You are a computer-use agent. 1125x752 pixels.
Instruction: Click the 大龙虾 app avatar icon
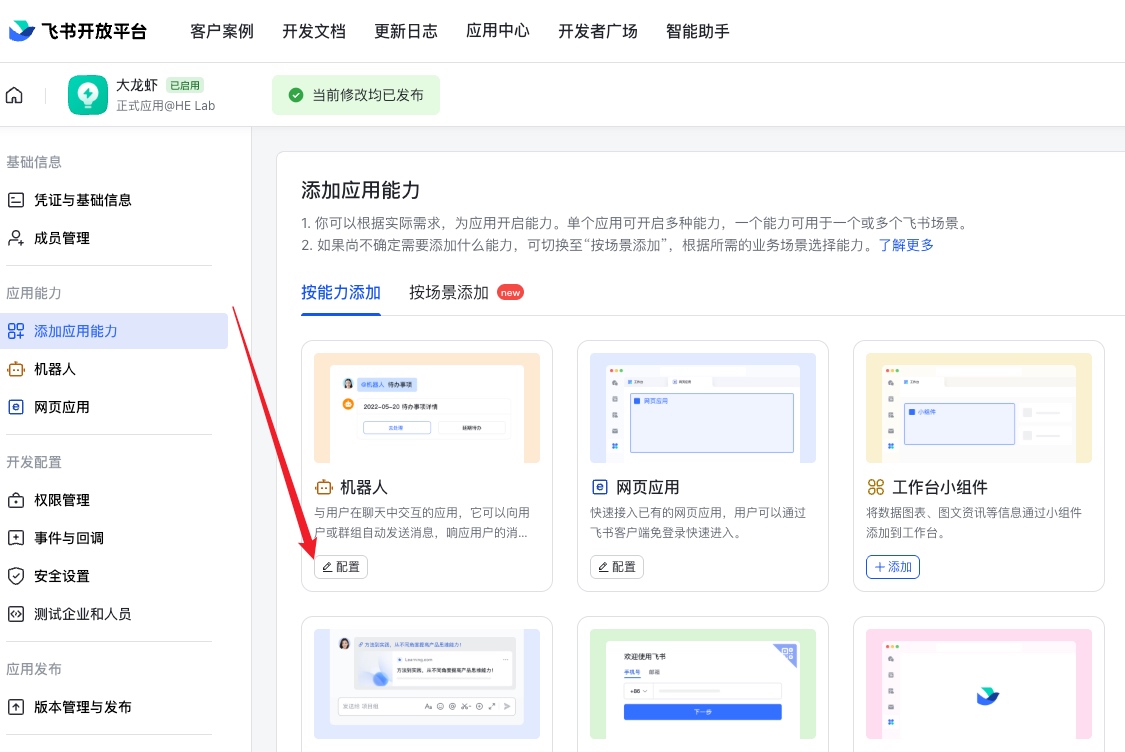(x=88, y=95)
